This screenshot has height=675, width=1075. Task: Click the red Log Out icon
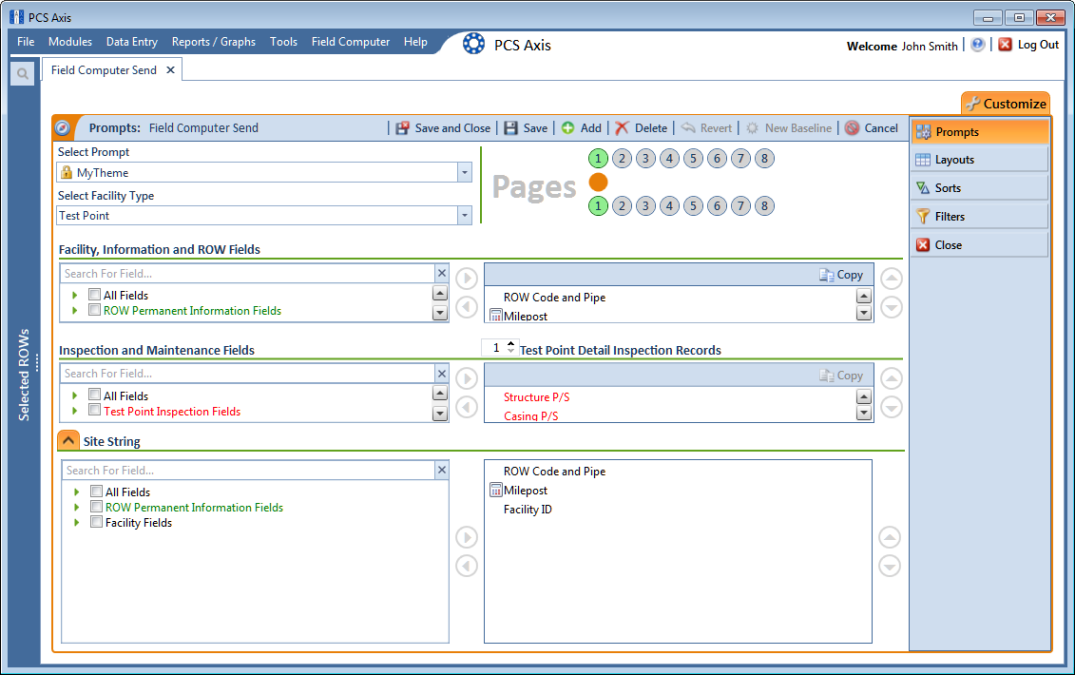(1005, 45)
